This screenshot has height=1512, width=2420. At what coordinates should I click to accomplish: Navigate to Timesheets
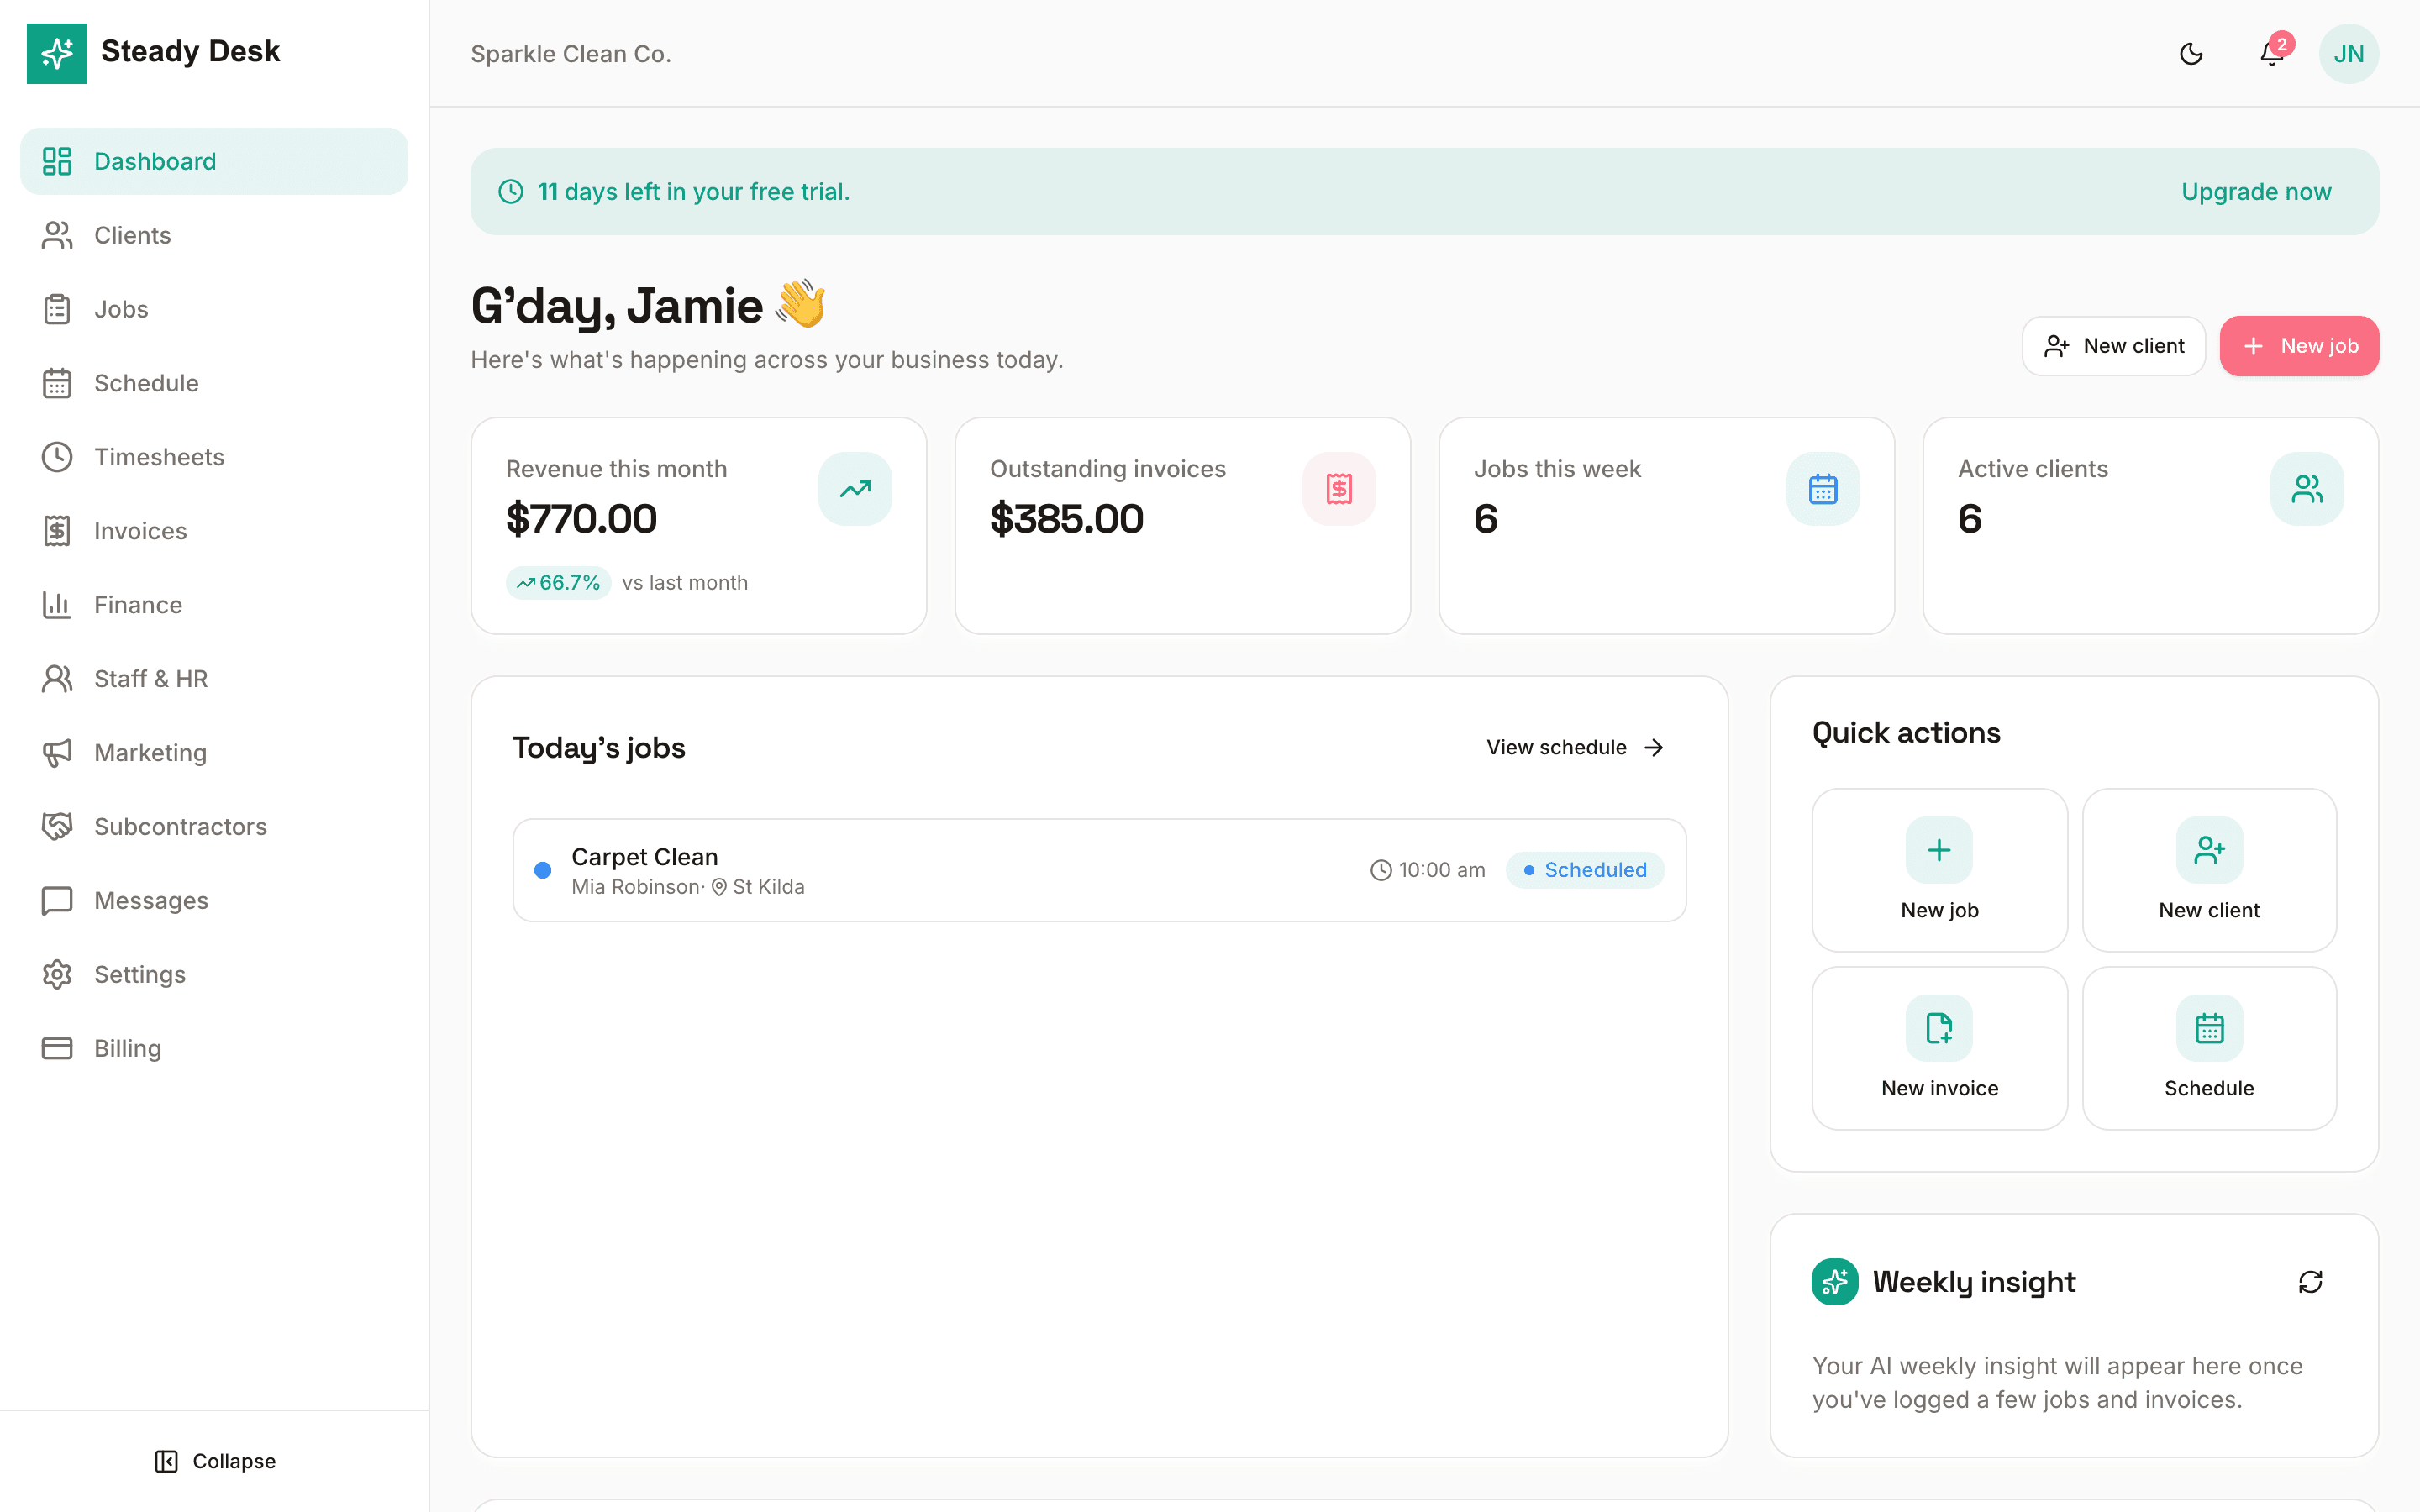(214, 457)
